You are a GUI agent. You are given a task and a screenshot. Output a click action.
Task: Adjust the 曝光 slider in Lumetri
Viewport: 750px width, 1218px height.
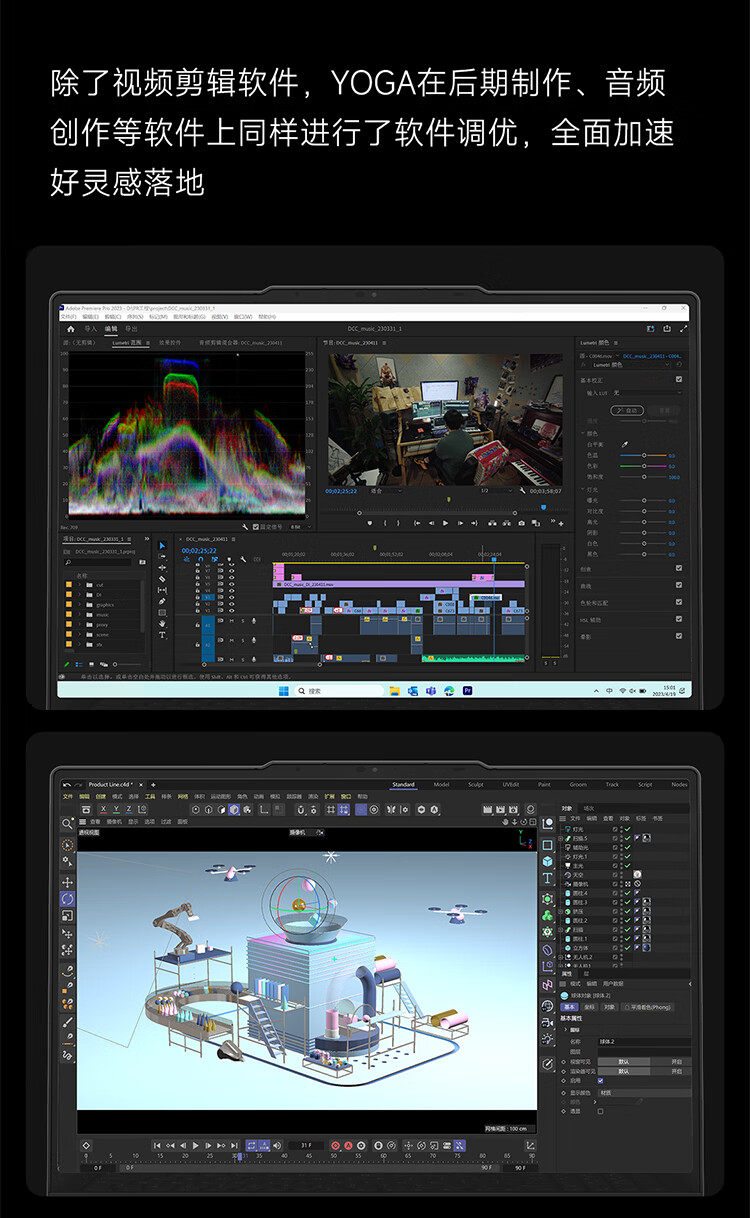pos(644,500)
